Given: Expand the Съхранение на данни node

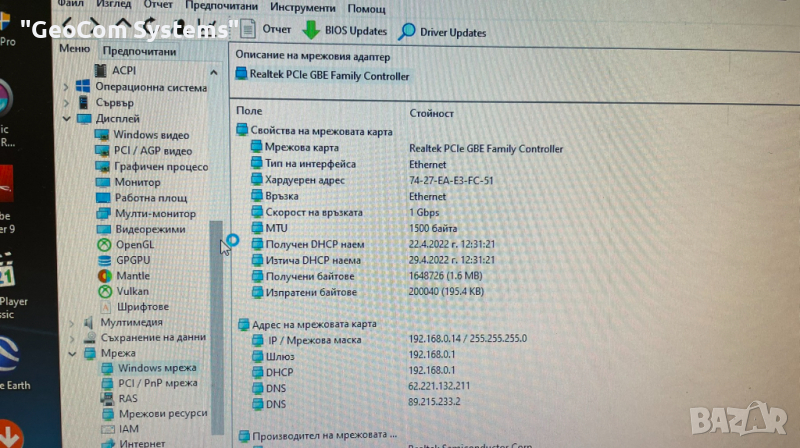Looking at the screenshot, I should click(70, 337).
